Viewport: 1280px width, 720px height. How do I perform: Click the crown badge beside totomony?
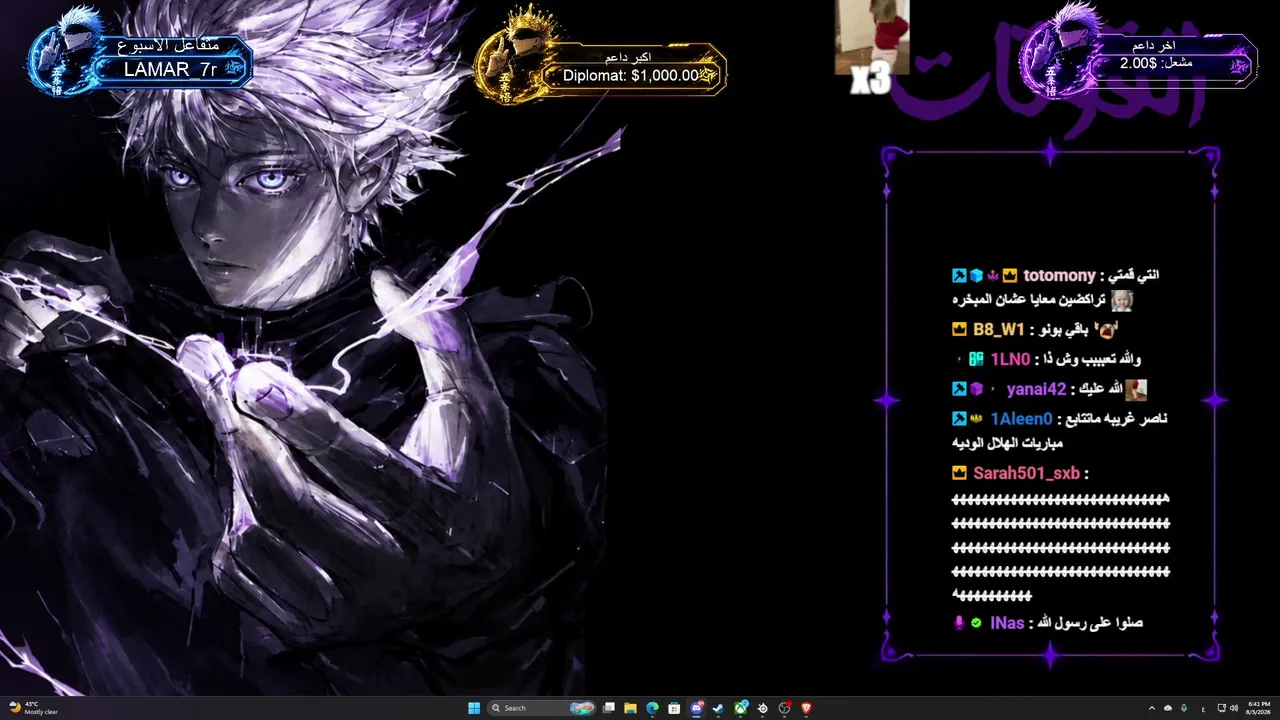[1009, 275]
